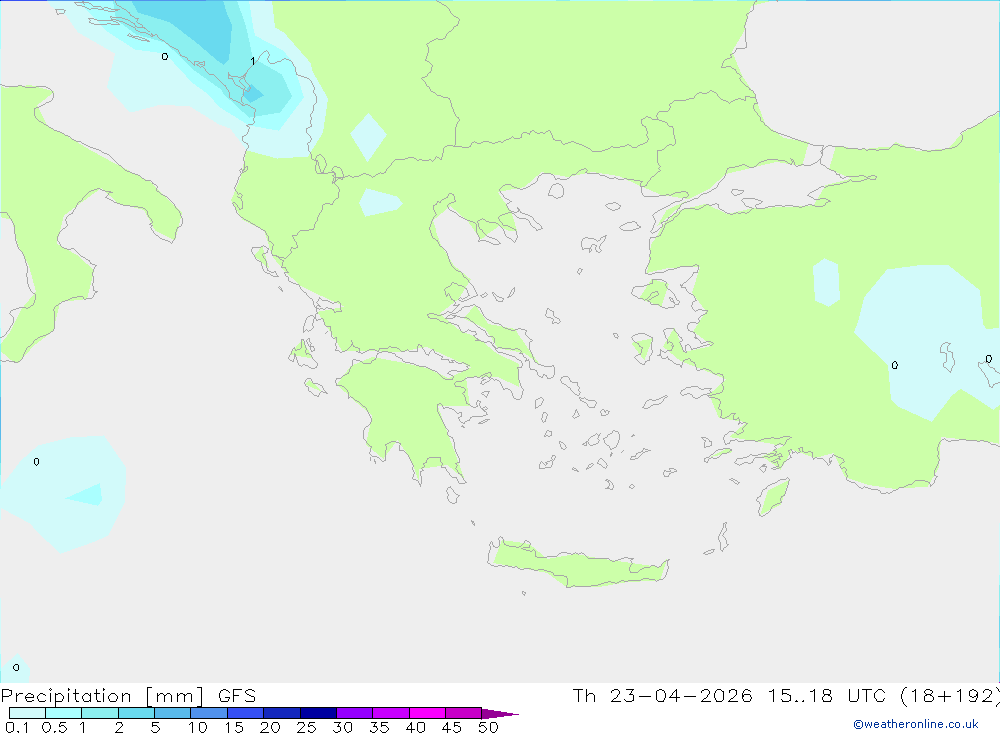Viewport: 1000px width, 733px height.
Task: Pick the 20–25 mm dark navy legend swatch
Action: pos(281,713)
